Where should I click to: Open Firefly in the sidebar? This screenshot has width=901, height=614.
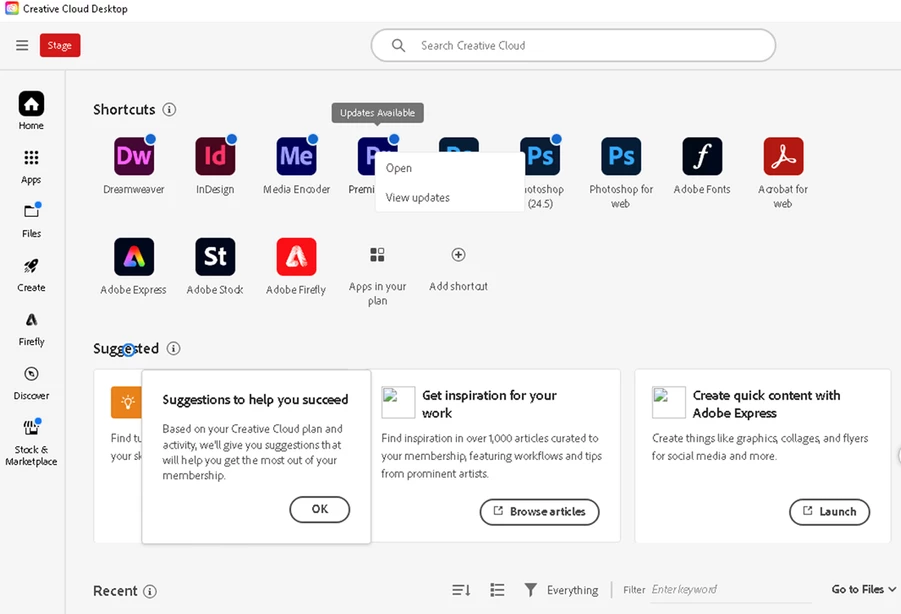[x=31, y=329]
